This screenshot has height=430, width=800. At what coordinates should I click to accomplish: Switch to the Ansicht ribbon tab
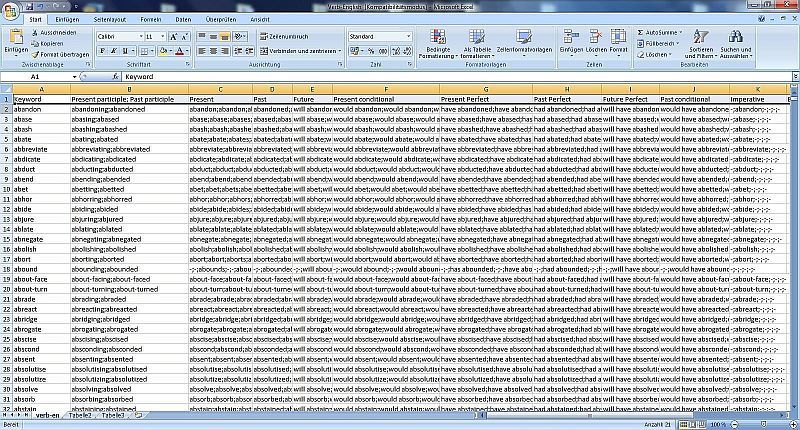(260, 19)
